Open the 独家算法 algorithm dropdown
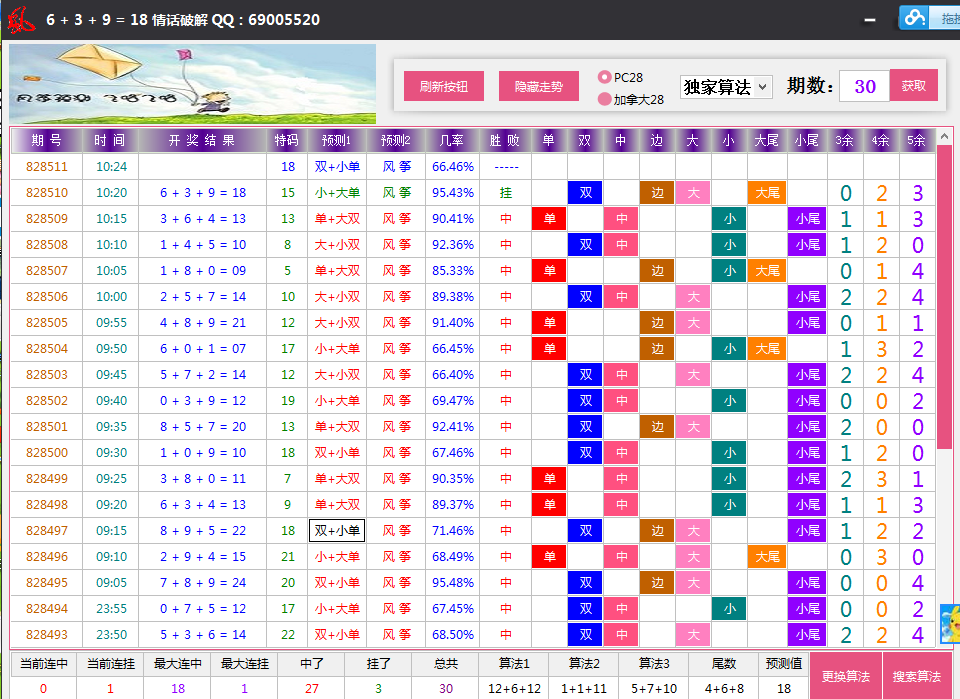The image size is (960, 699). [x=726, y=87]
